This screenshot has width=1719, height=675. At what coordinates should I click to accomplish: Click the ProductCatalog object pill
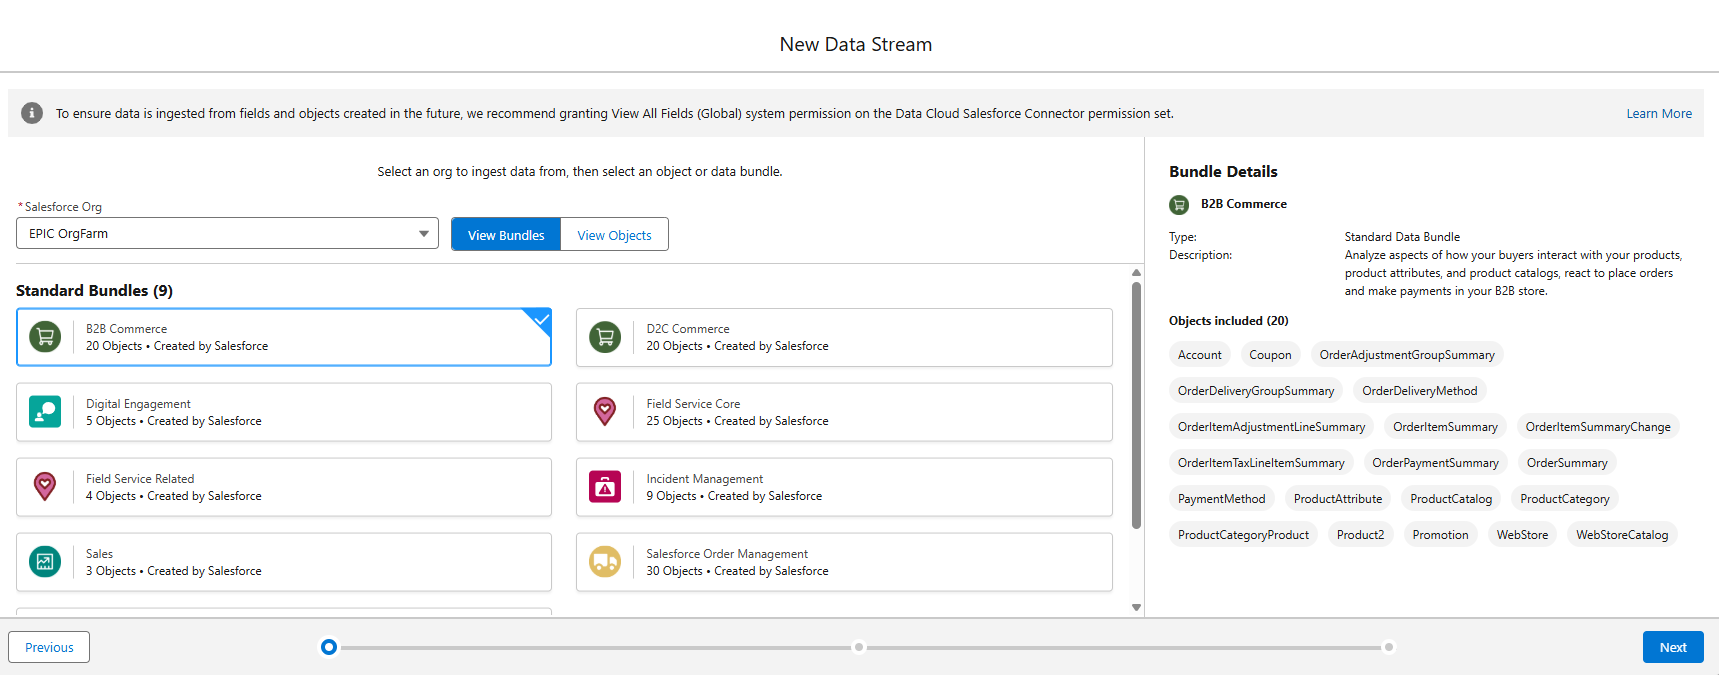coord(1451,499)
